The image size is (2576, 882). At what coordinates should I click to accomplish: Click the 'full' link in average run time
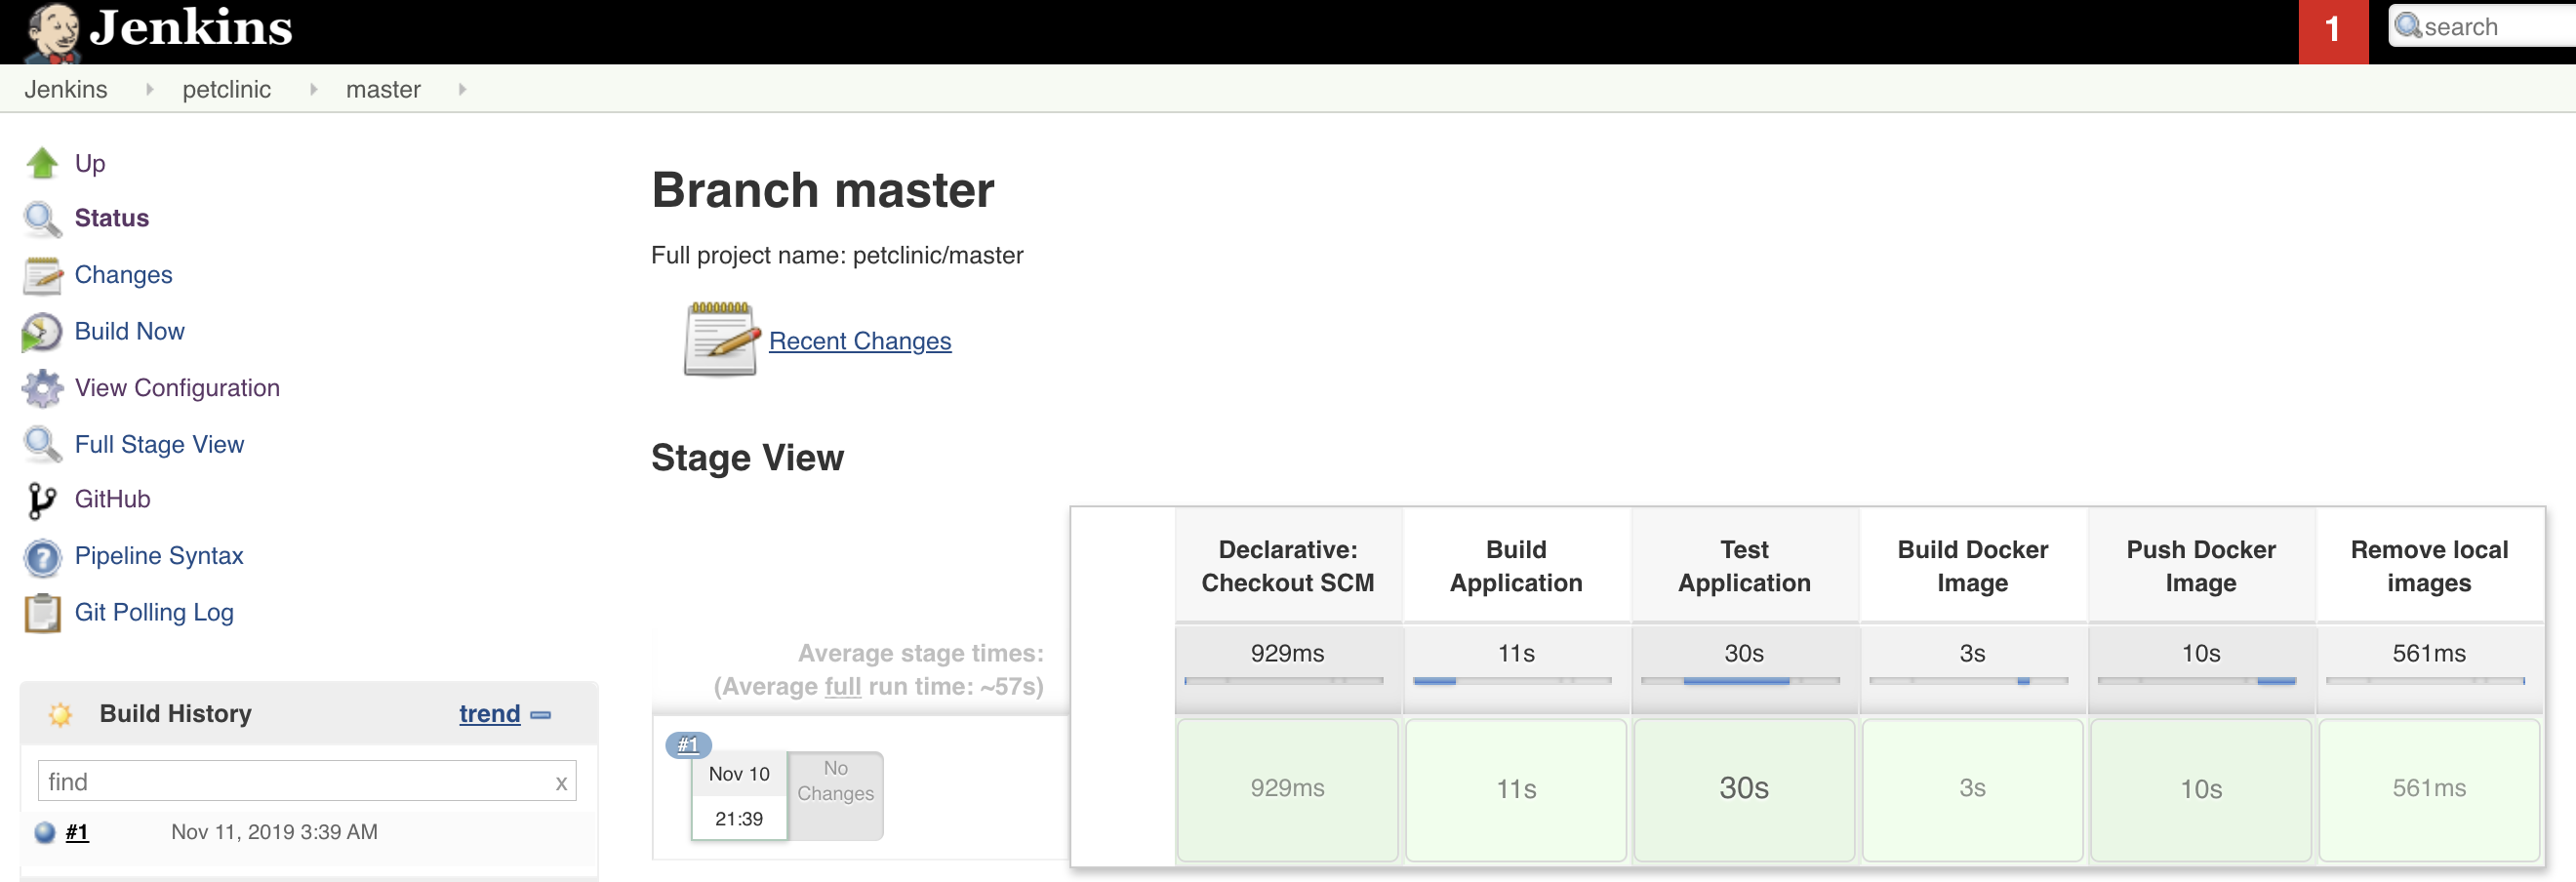(842, 686)
